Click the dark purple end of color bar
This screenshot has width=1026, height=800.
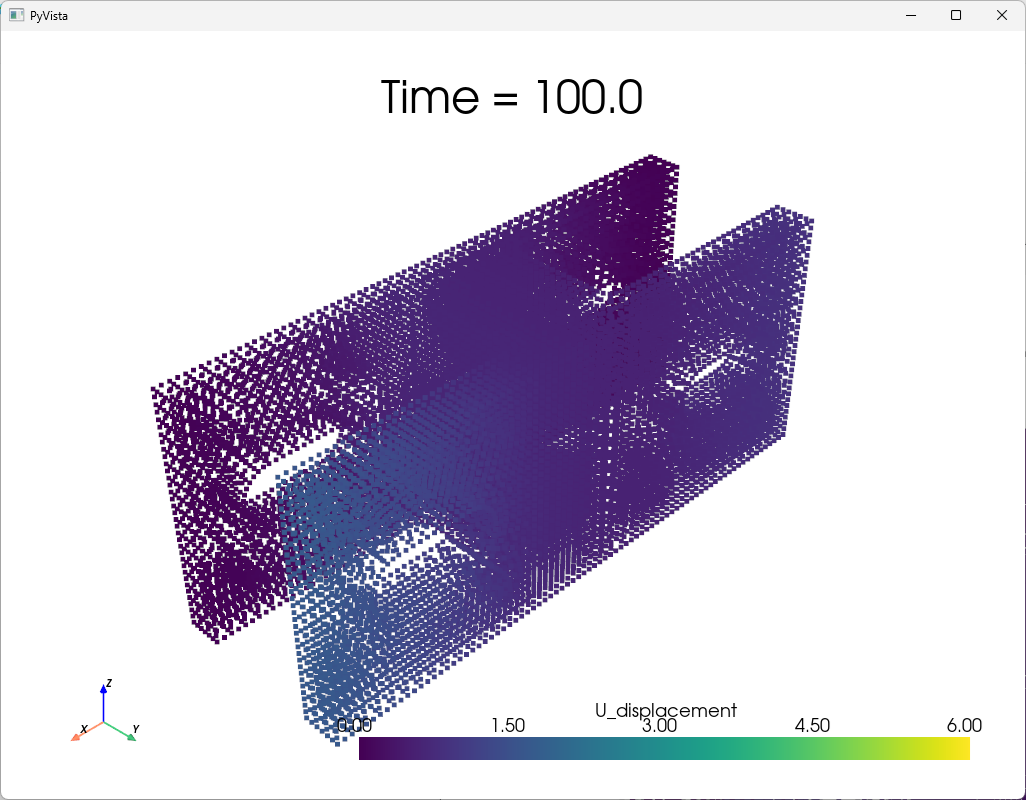point(368,749)
